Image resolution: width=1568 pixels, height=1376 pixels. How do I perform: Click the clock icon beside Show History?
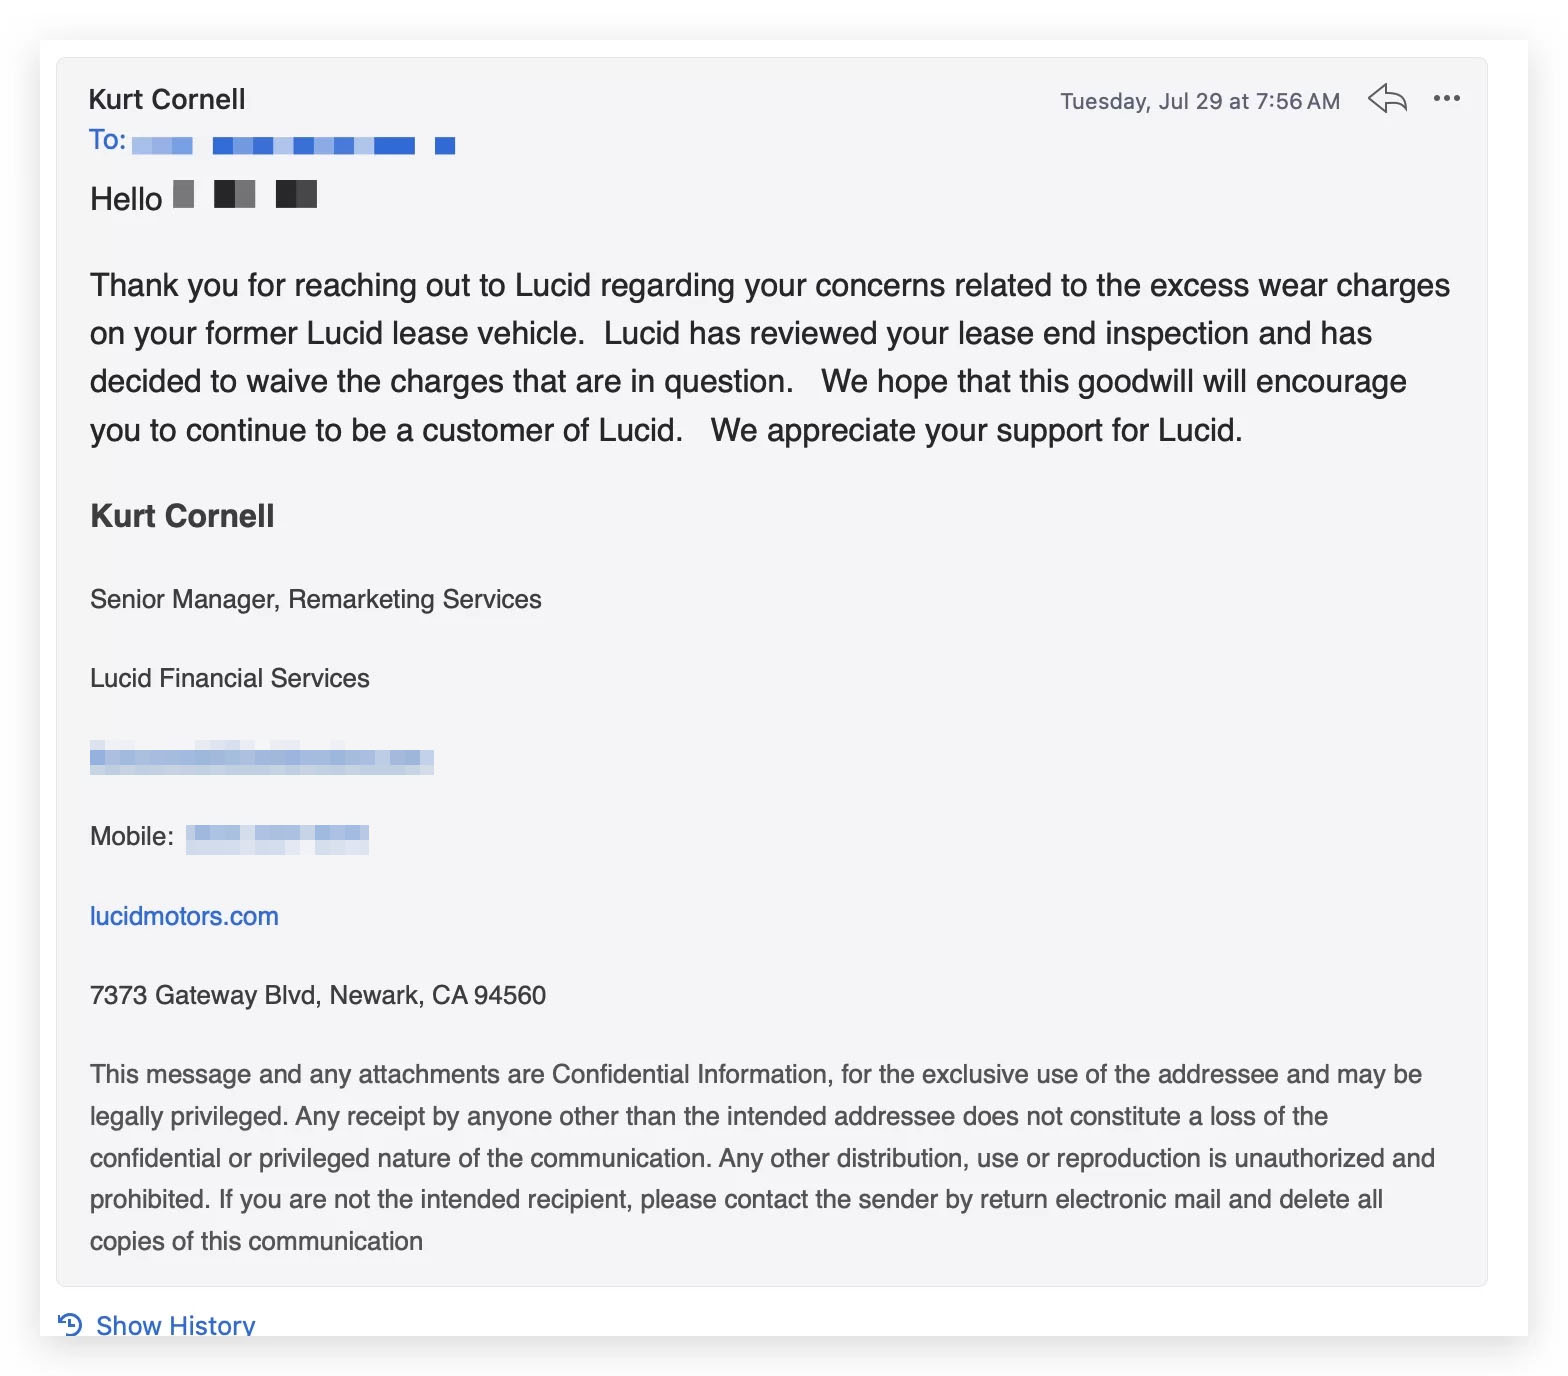point(70,1324)
